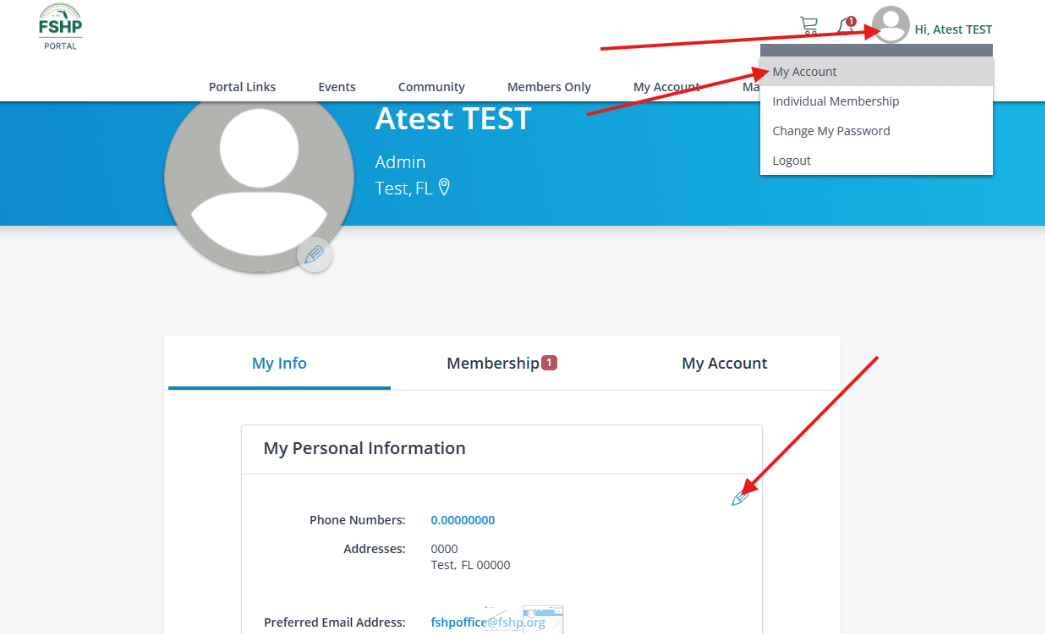Edit profile photo with pencil icon

point(314,255)
